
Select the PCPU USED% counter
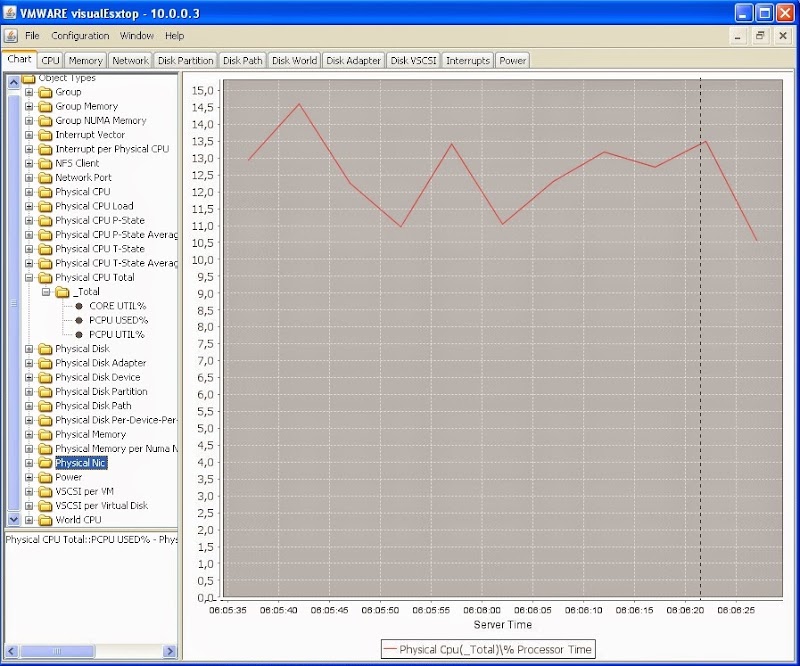coord(118,320)
